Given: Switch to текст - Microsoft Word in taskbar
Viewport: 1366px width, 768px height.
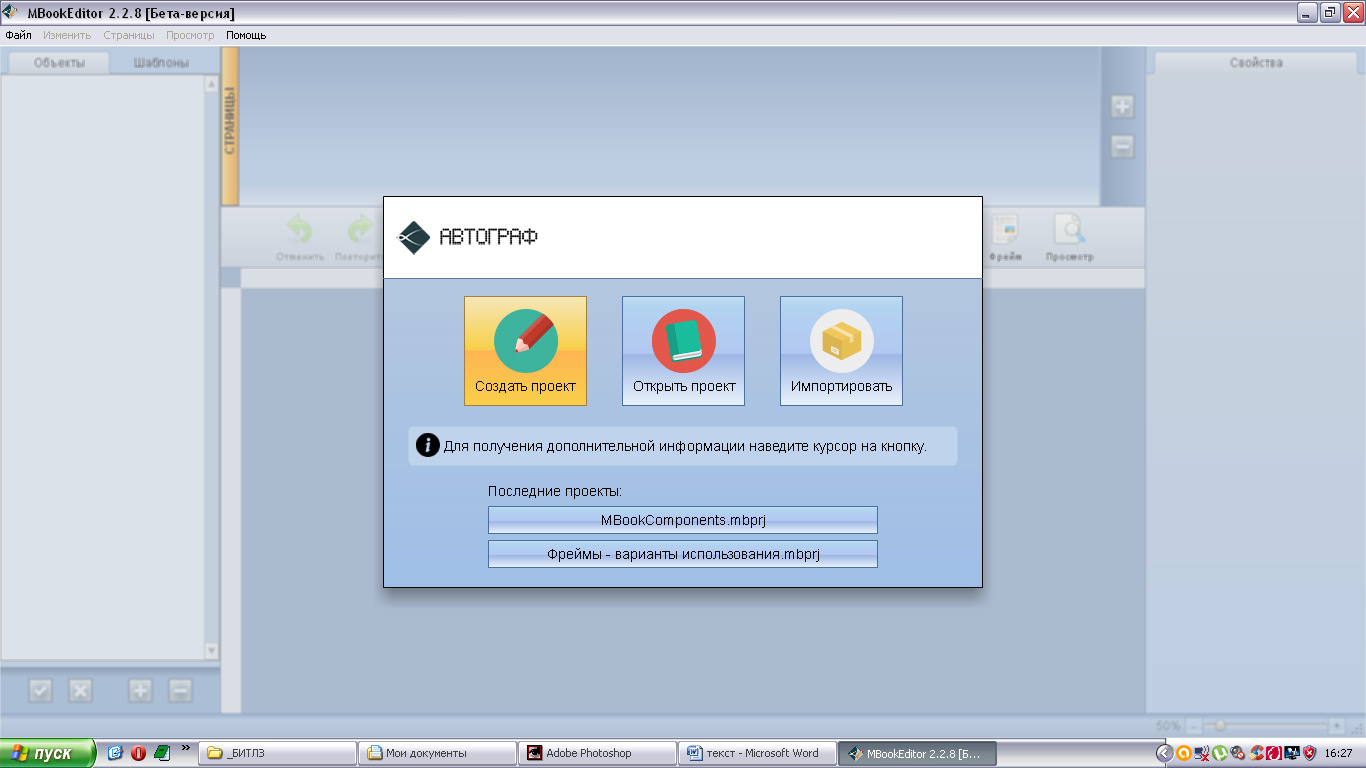Looking at the screenshot, I should (x=758, y=753).
